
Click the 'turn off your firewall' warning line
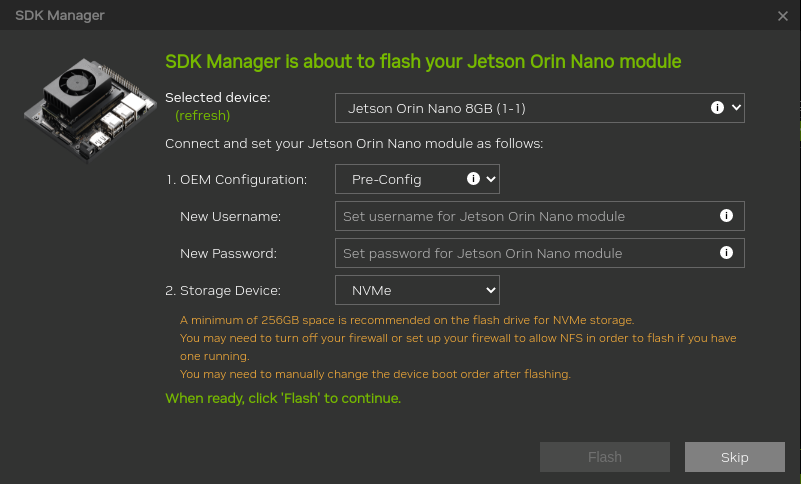pos(458,347)
